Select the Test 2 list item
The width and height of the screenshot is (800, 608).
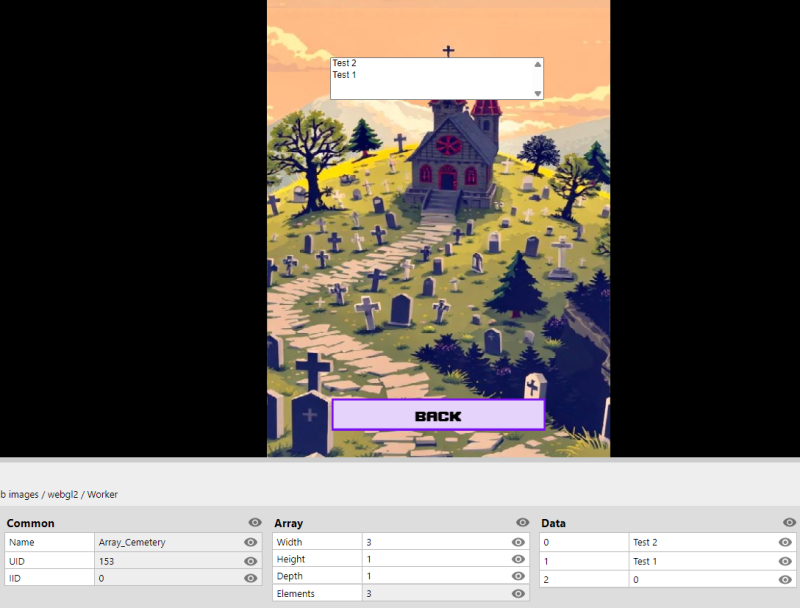coord(345,63)
